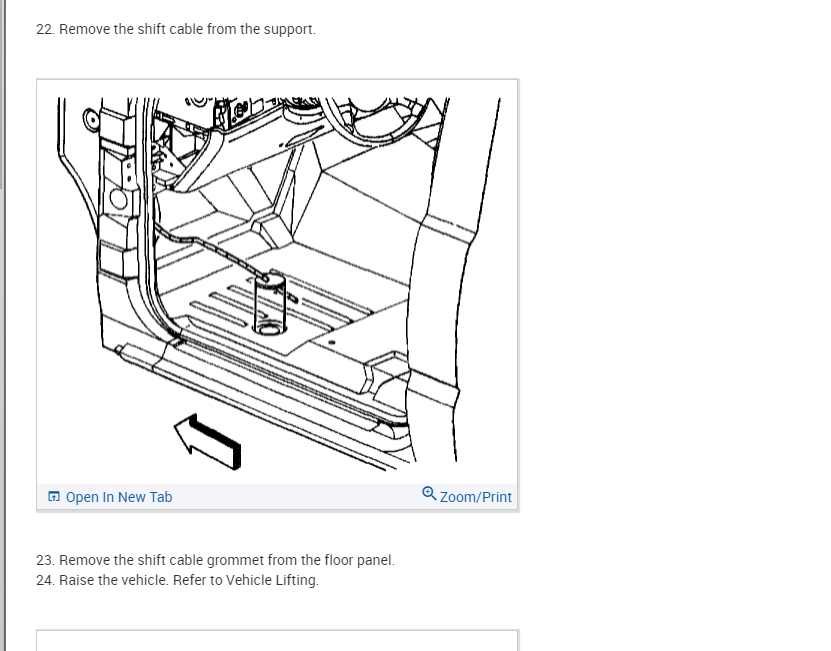The width and height of the screenshot is (831, 651).
Task: Click the cylindrical tube on the floor panel
Action: pos(269,304)
